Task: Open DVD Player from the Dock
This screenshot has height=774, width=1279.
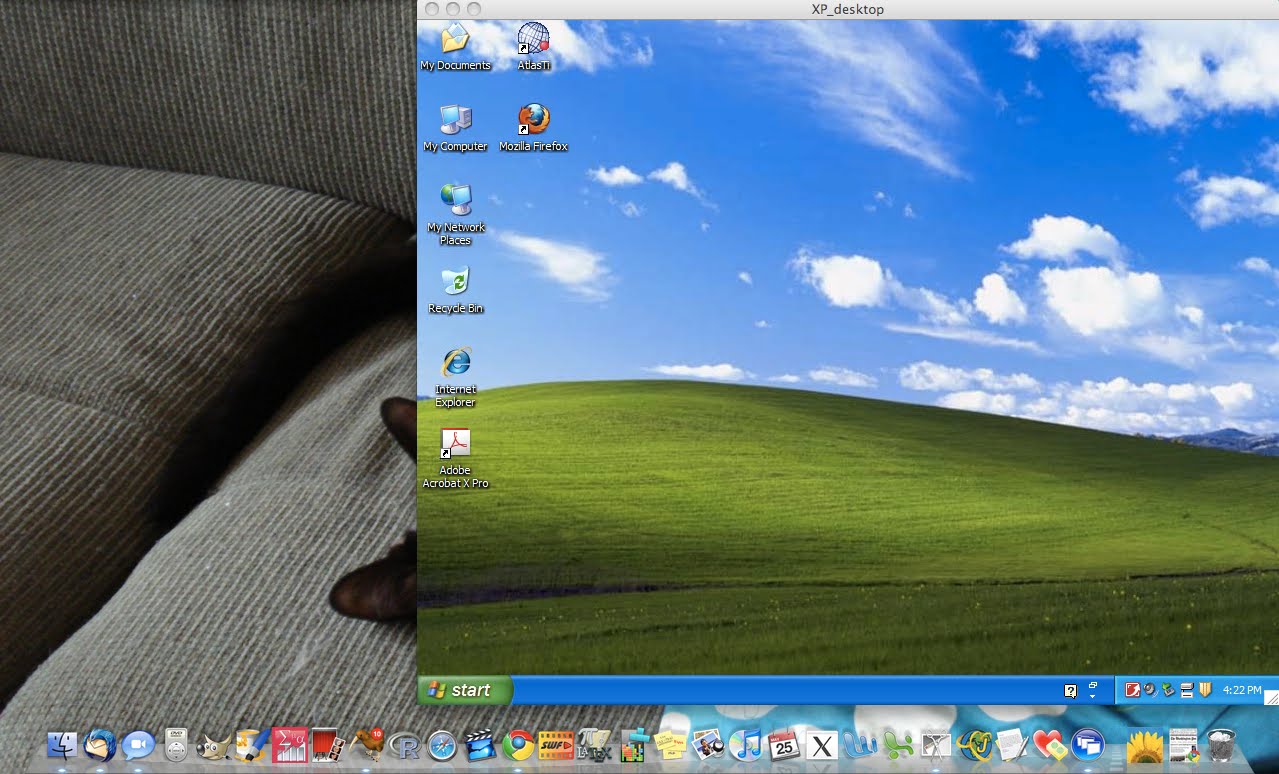Action: click(x=176, y=745)
